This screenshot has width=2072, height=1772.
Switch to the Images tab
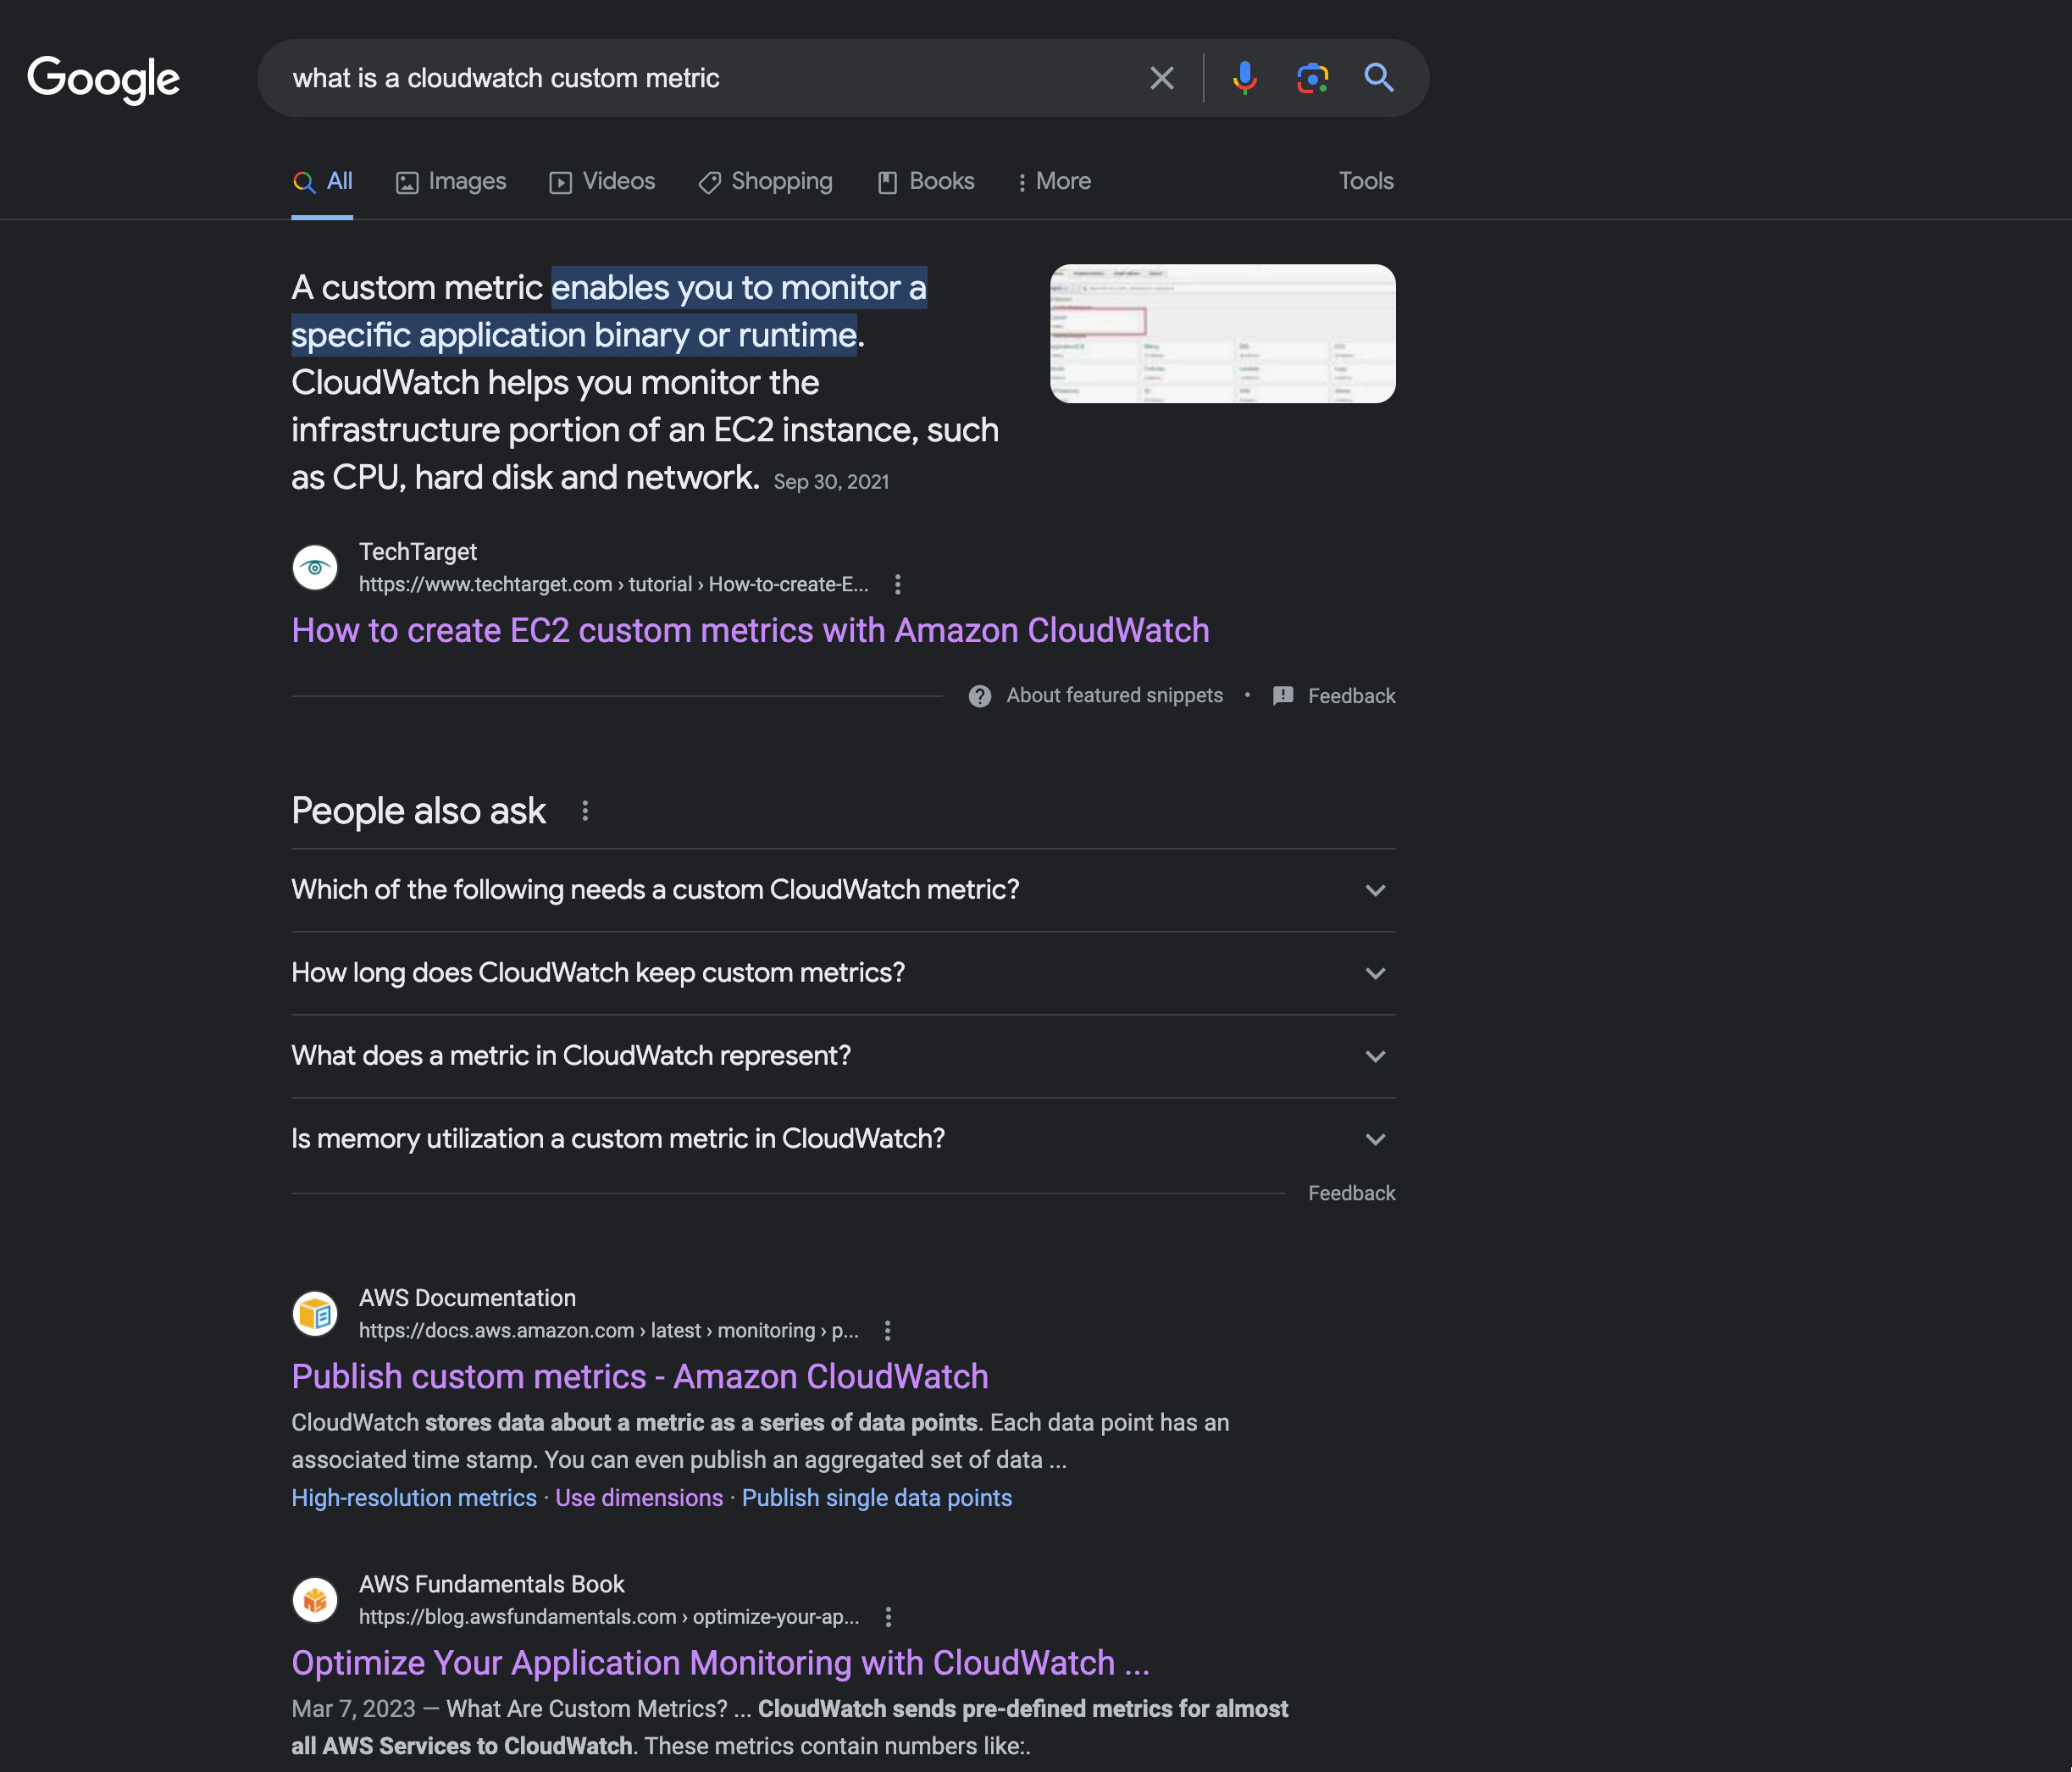point(451,182)
